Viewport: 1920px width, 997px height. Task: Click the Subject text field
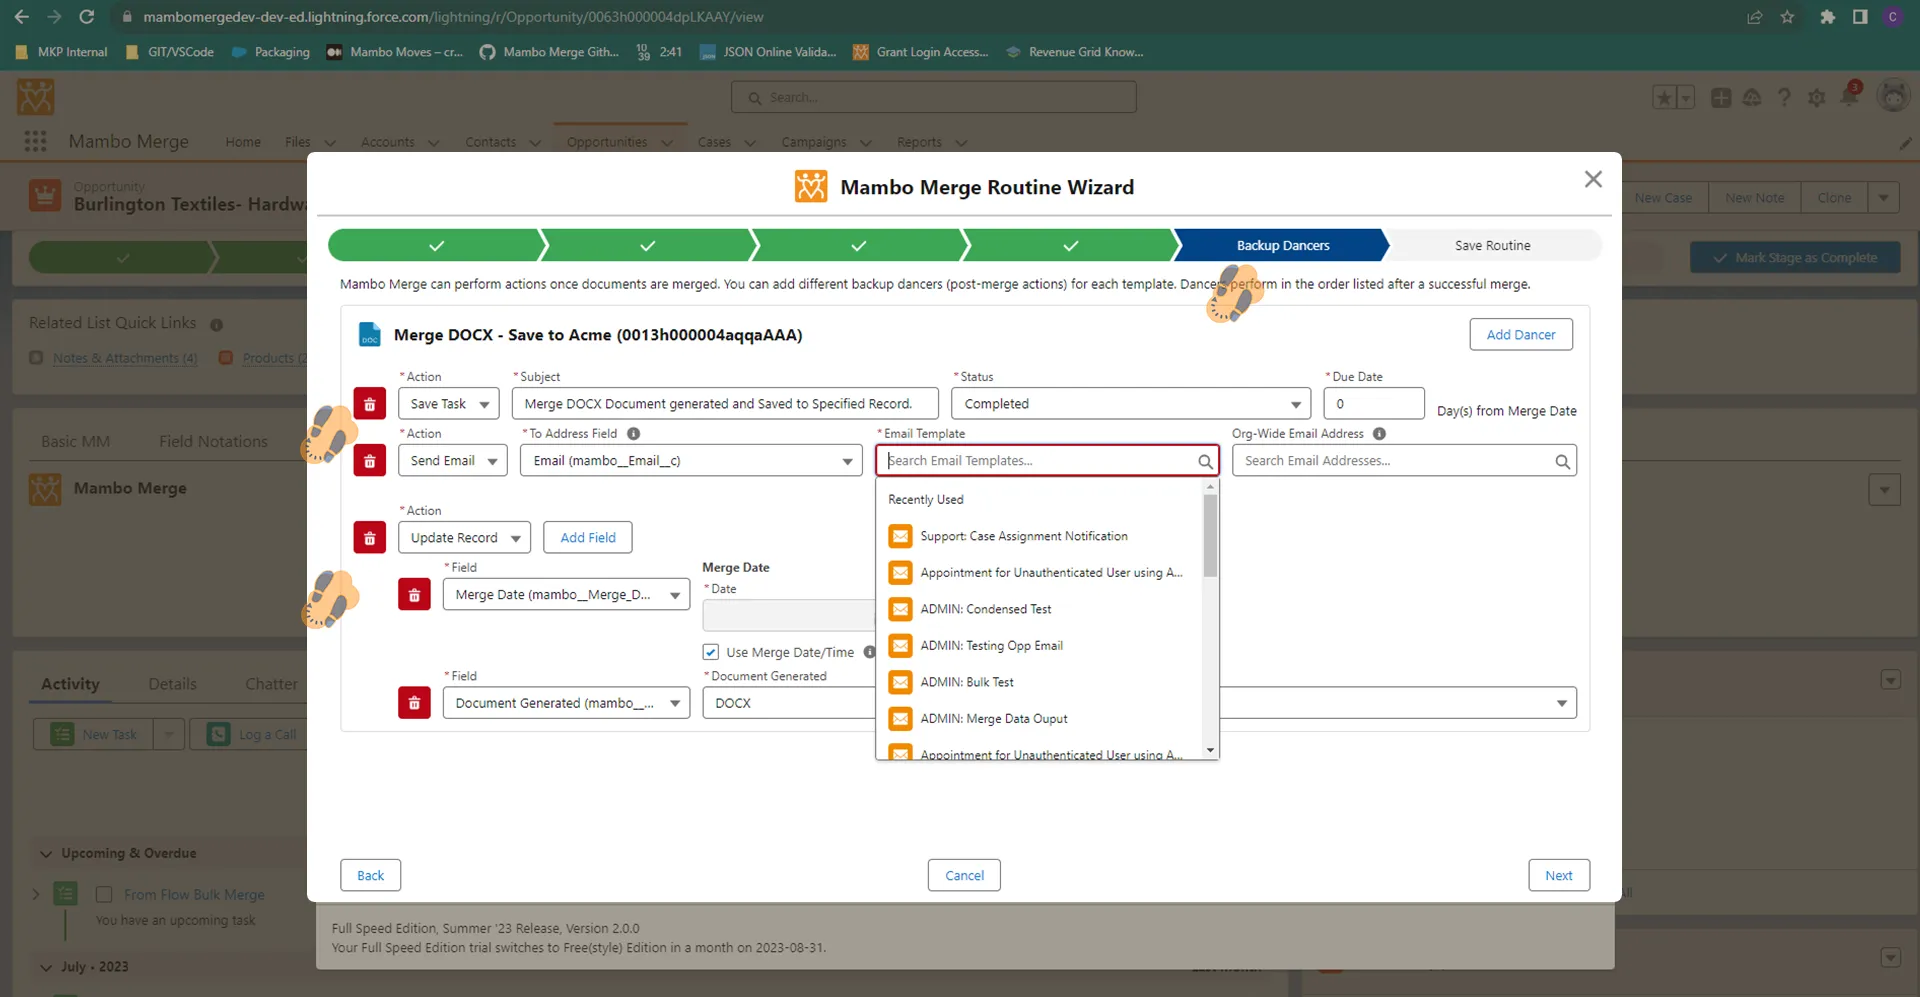pos(725,404)
